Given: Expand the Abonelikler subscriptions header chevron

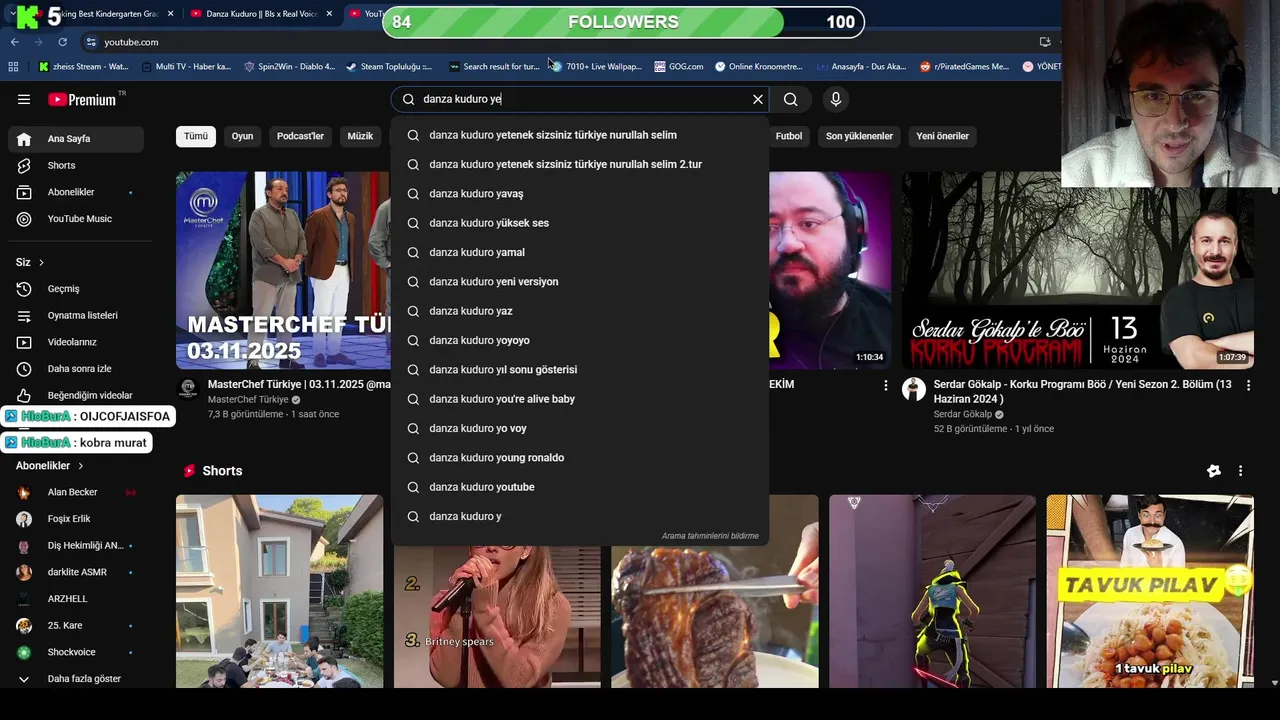Looking at the screenshot, I should point(81,466).
